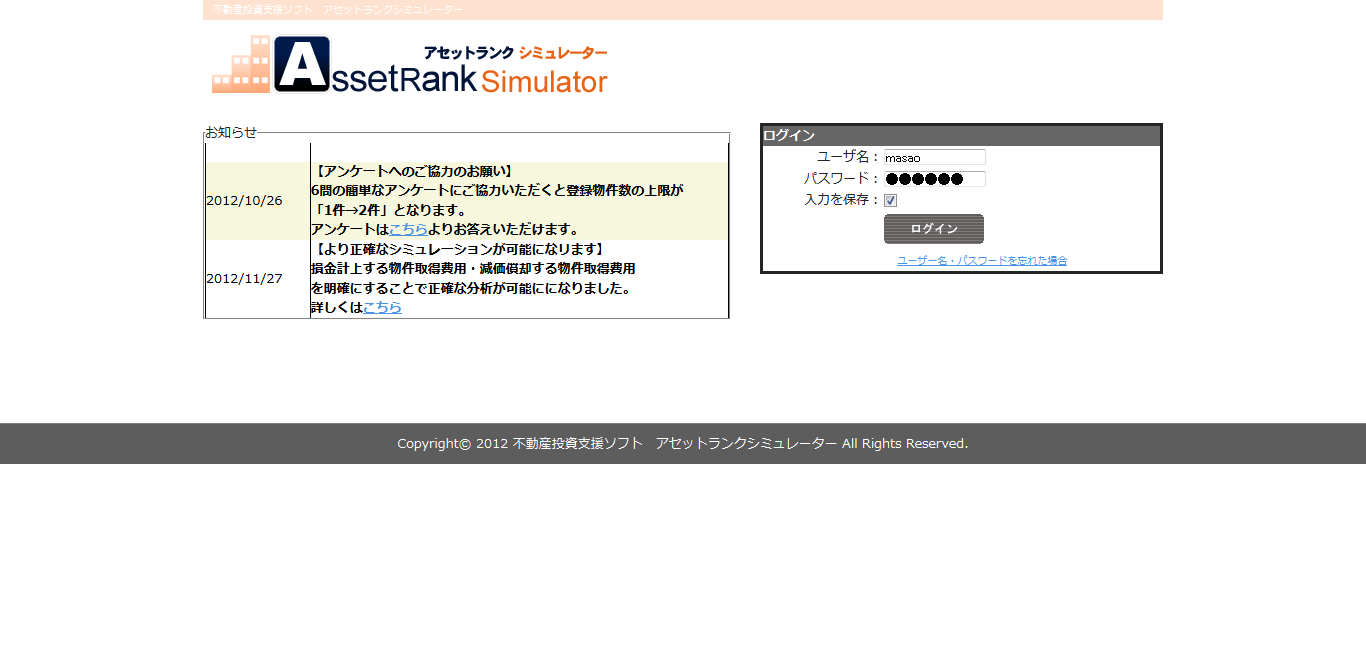The height and width of the screenshot is (662, 1366).
Task: Open the 詳しくはこちら link
Action: [382, 307]
